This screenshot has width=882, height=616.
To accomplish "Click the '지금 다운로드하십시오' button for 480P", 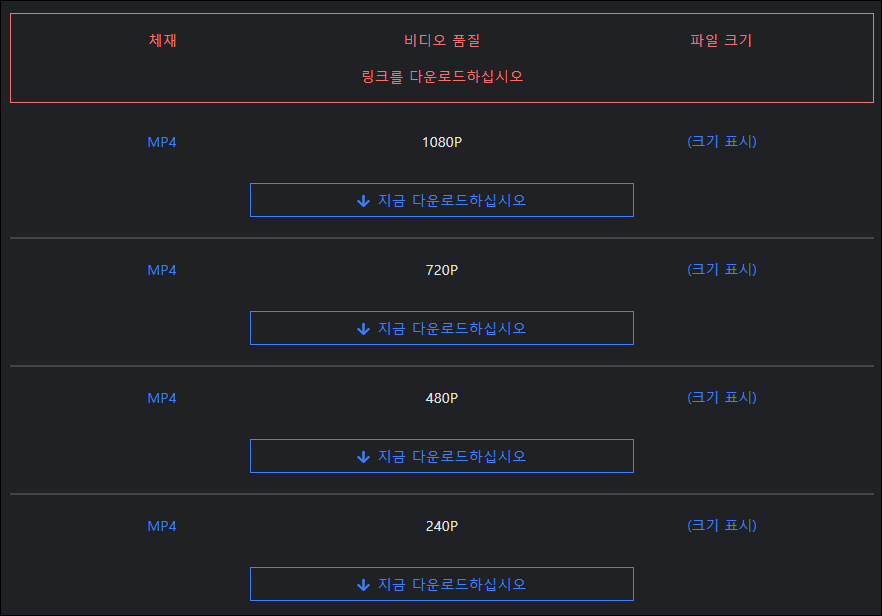I will (441, 456).
